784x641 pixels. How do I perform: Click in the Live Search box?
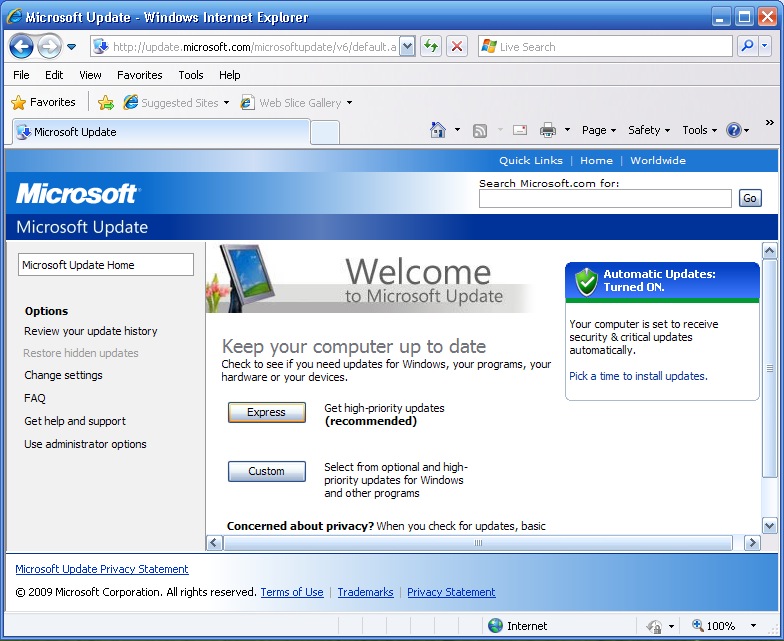(606, 47)
